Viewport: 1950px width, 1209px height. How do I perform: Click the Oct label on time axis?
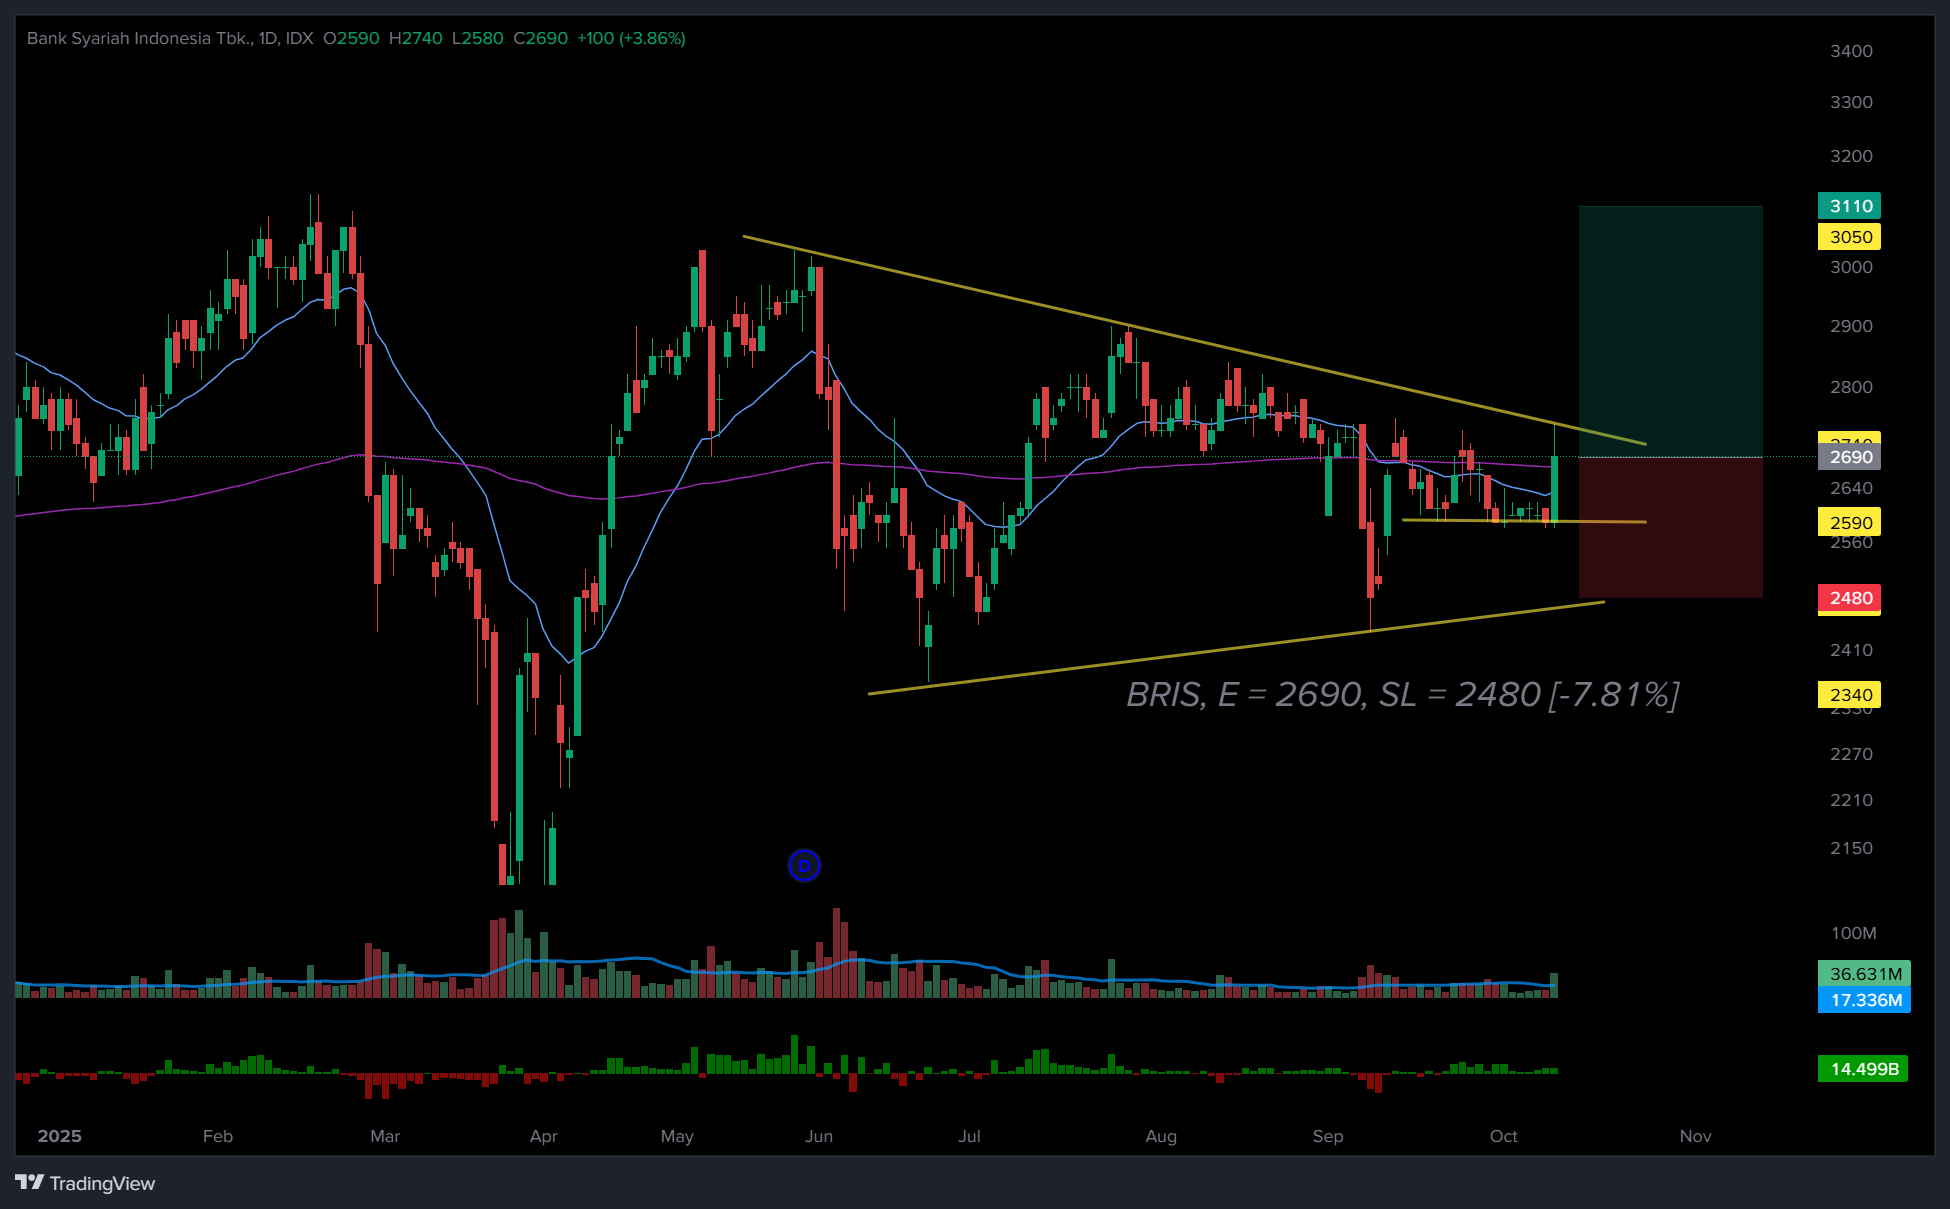click(x=1503, y=1136)
